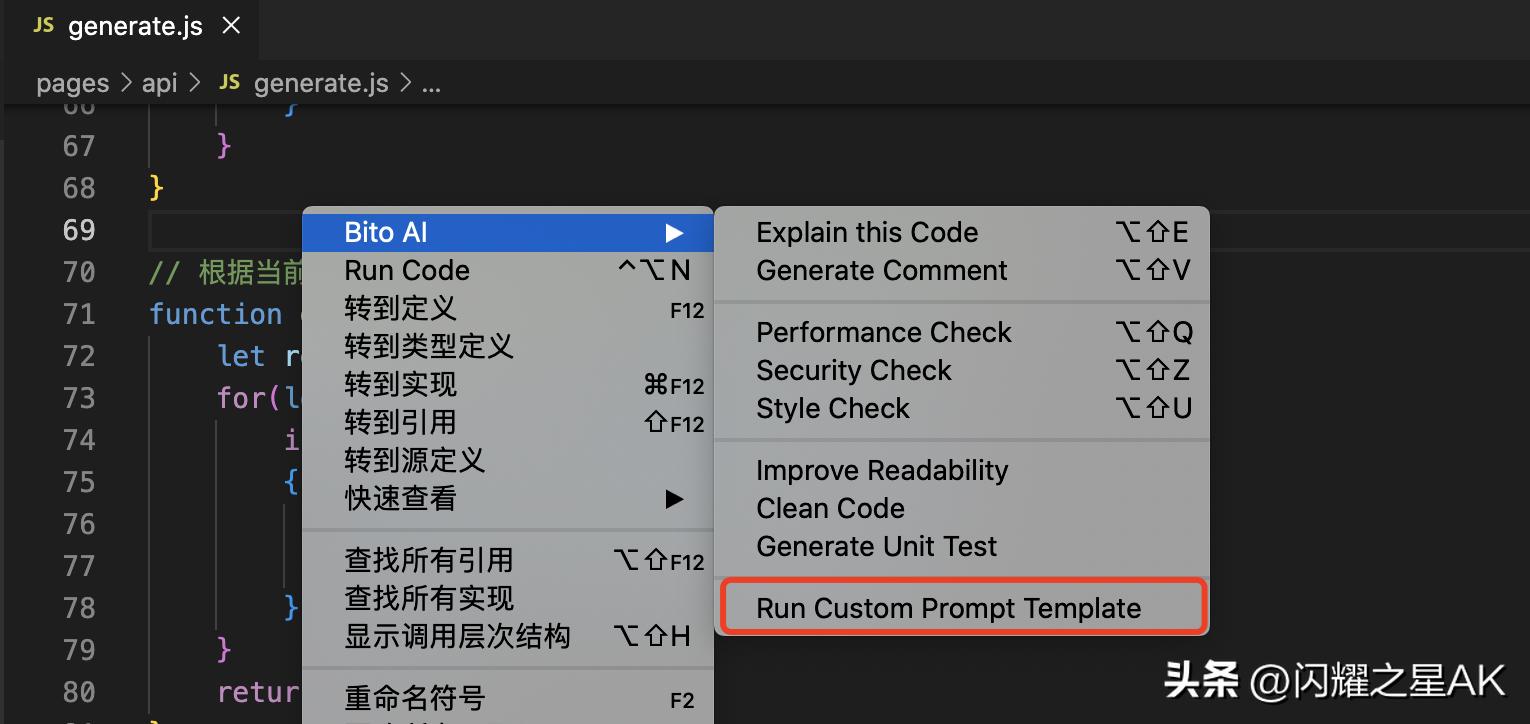Run Performance Check on code
Viewport: 1530px width, 724px height.
tap(962, 333)
